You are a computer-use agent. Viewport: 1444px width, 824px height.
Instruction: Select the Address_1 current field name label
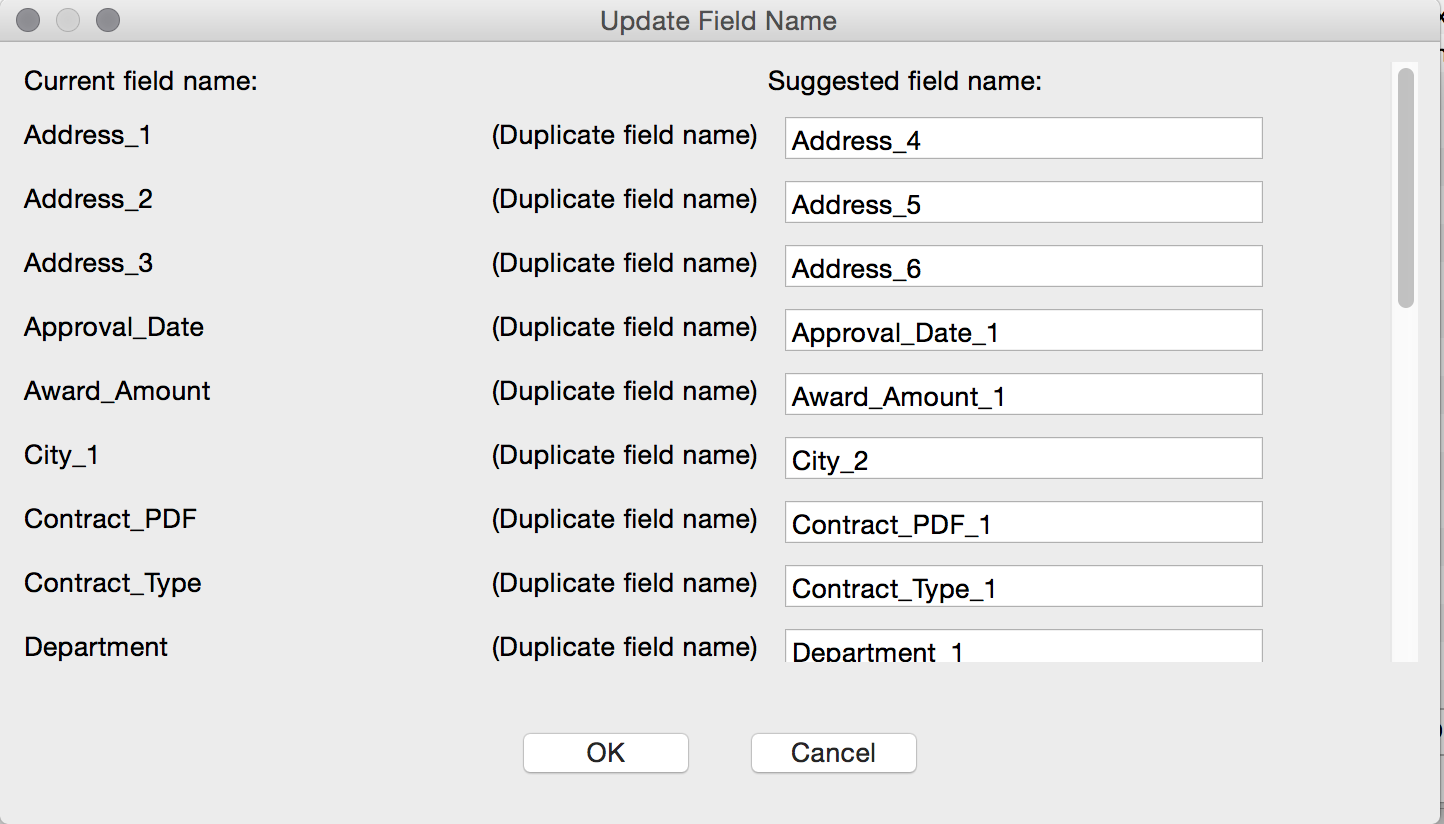click(x=87, y=136)
